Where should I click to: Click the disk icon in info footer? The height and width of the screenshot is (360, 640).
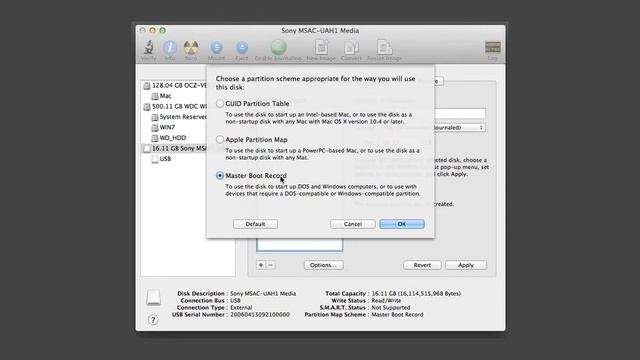pyautogui.click(x=153, y=298)
